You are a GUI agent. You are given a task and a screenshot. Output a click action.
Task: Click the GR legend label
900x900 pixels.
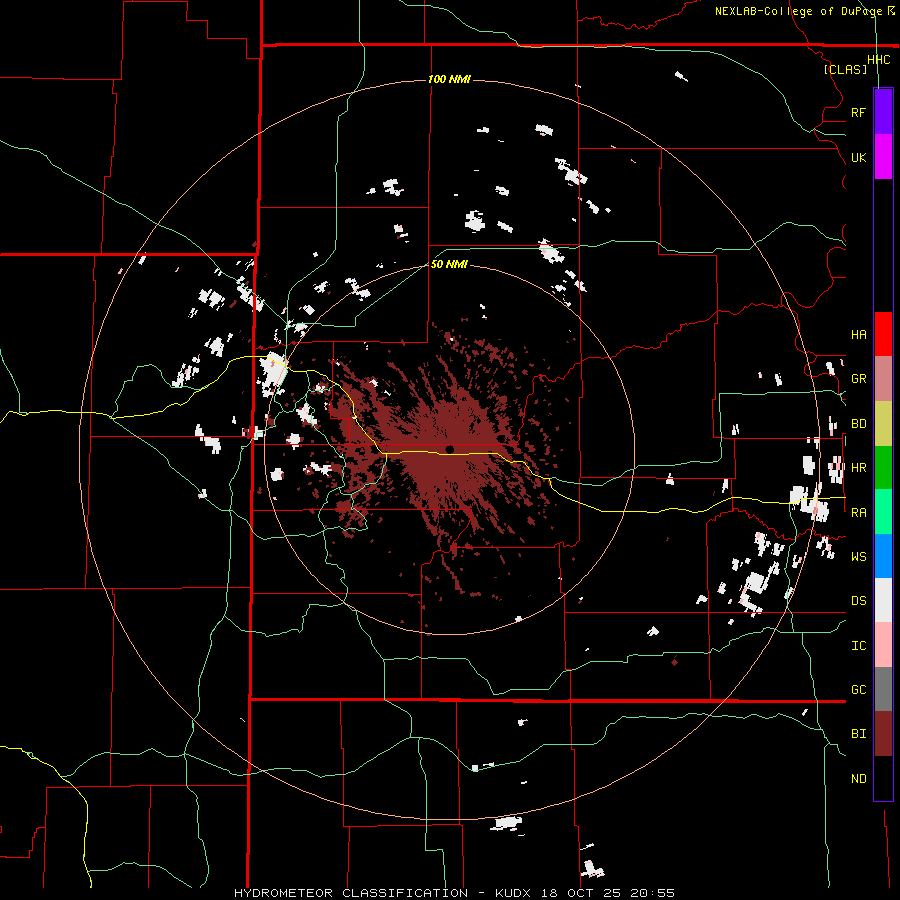[858, 379]
